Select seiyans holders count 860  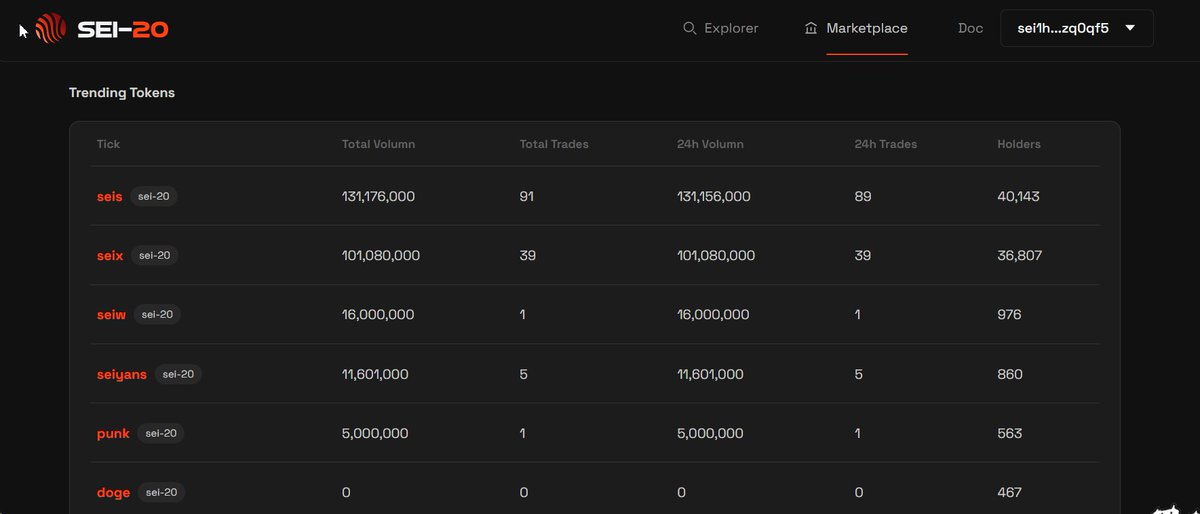point(1010,374)
